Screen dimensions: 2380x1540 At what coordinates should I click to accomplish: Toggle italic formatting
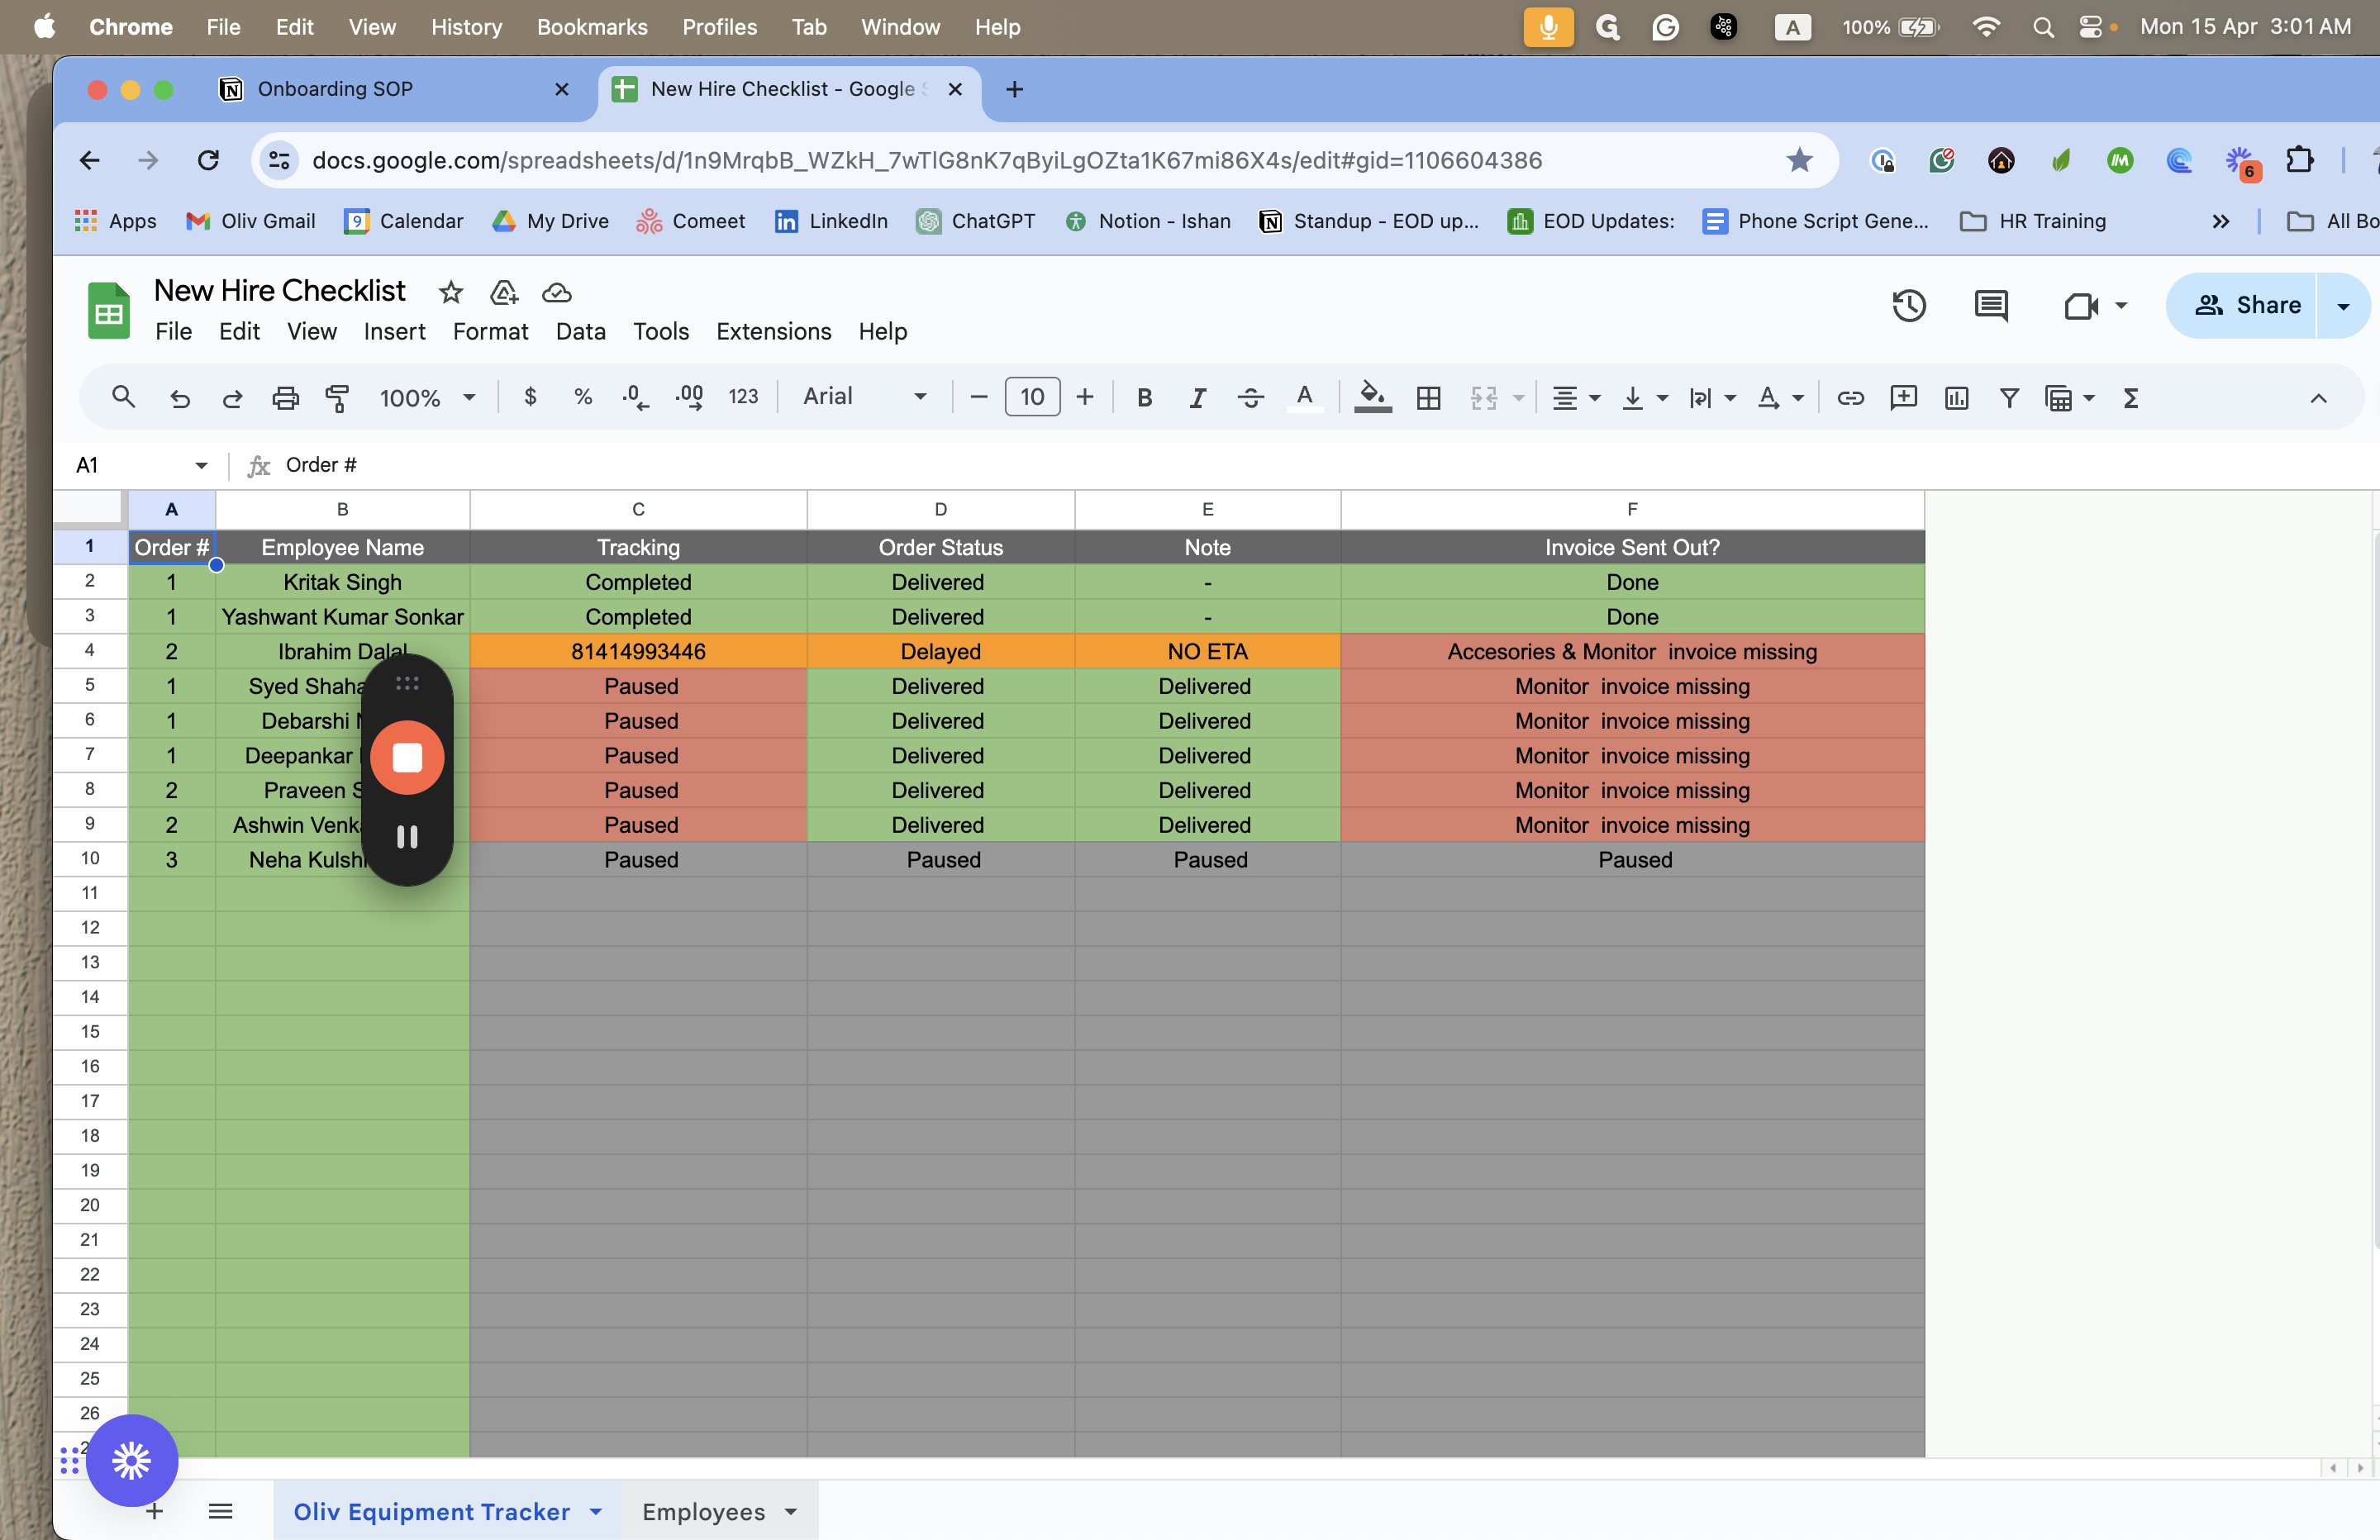[1197, 398]
